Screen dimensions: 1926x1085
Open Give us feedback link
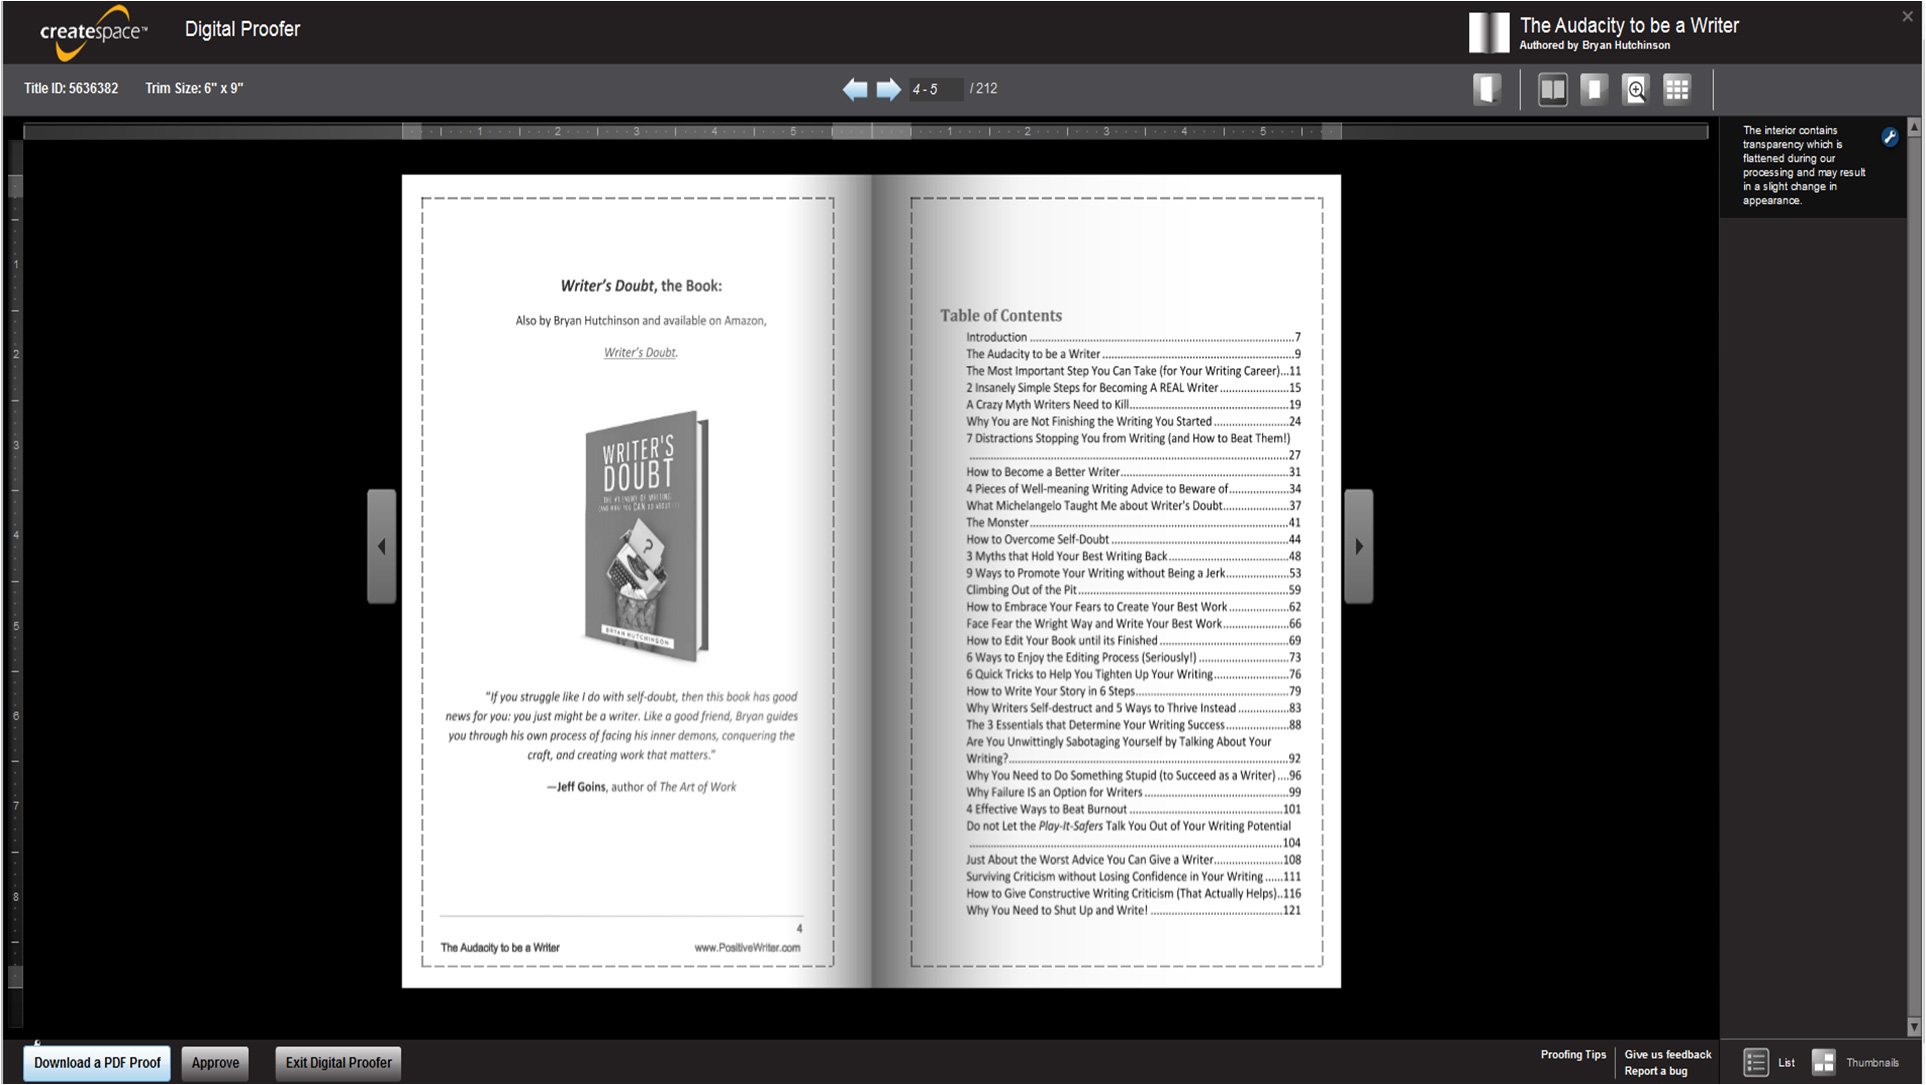1667,1054
